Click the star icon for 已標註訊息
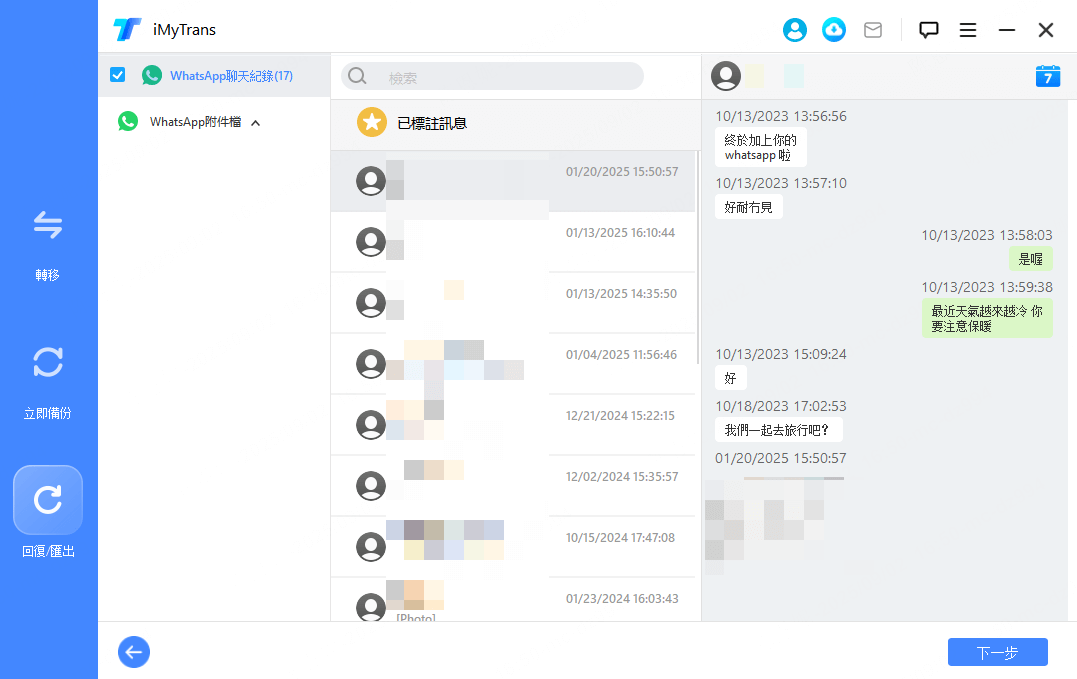Viewport: 1077px width, 679px height. coord(372,122)
